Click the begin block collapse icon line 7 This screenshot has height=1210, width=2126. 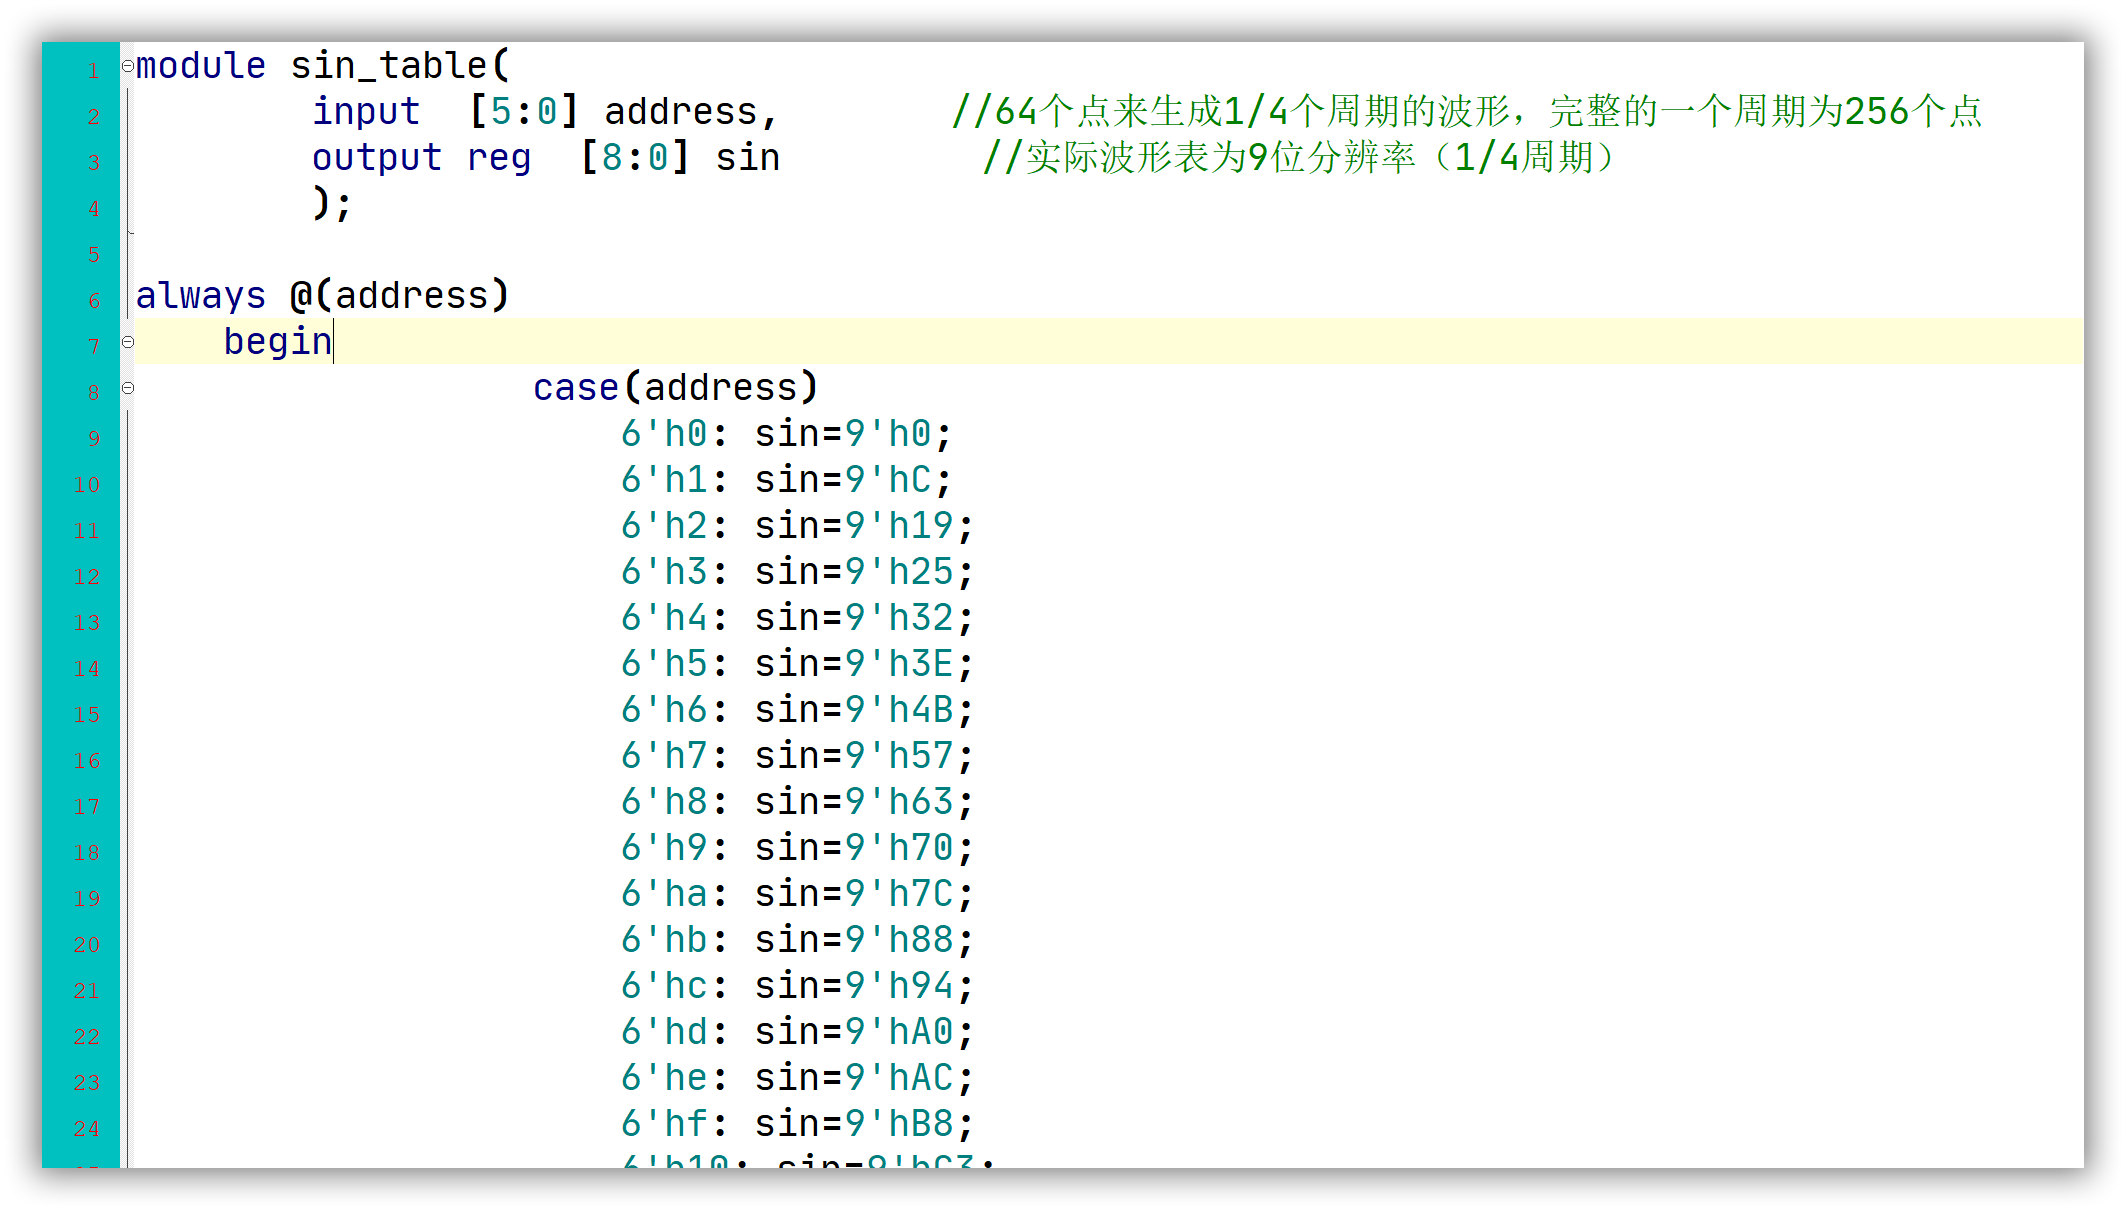126,342
